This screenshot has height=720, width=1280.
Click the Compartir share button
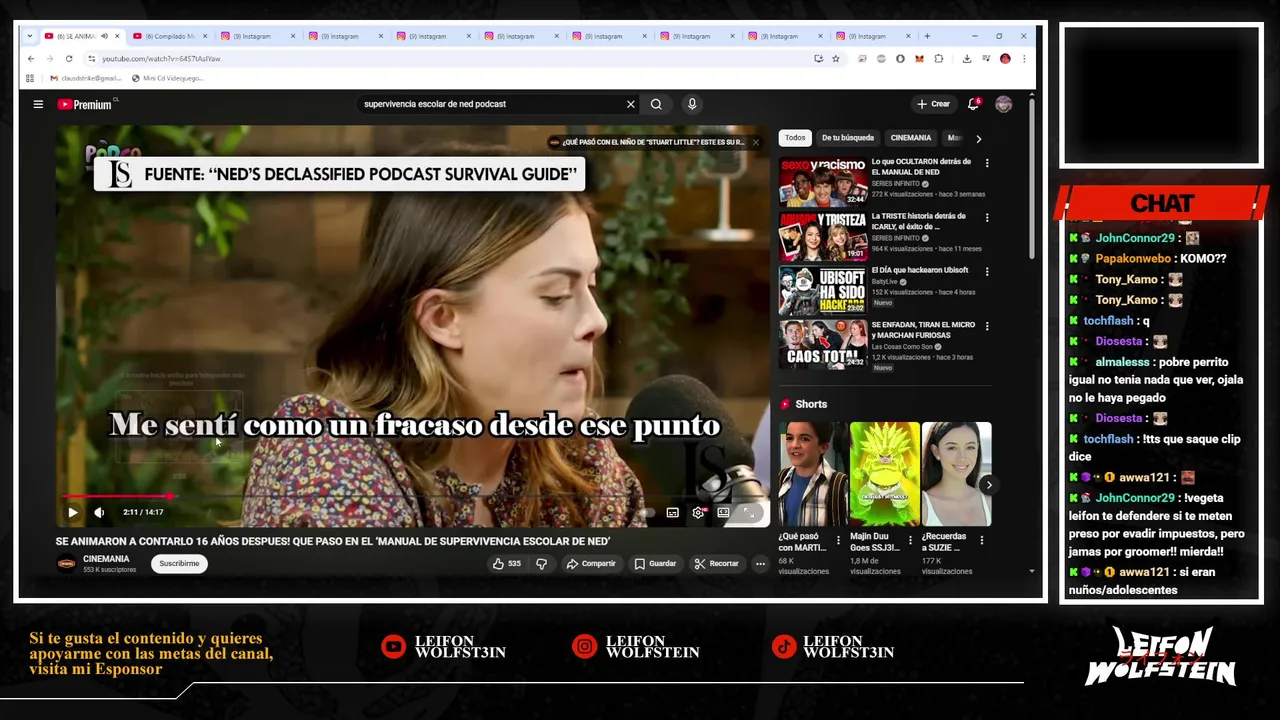(591, 564)
